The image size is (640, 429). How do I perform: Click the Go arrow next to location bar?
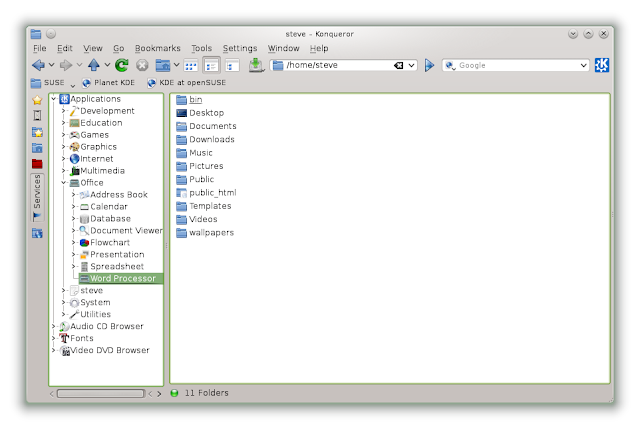pos(429,65)
